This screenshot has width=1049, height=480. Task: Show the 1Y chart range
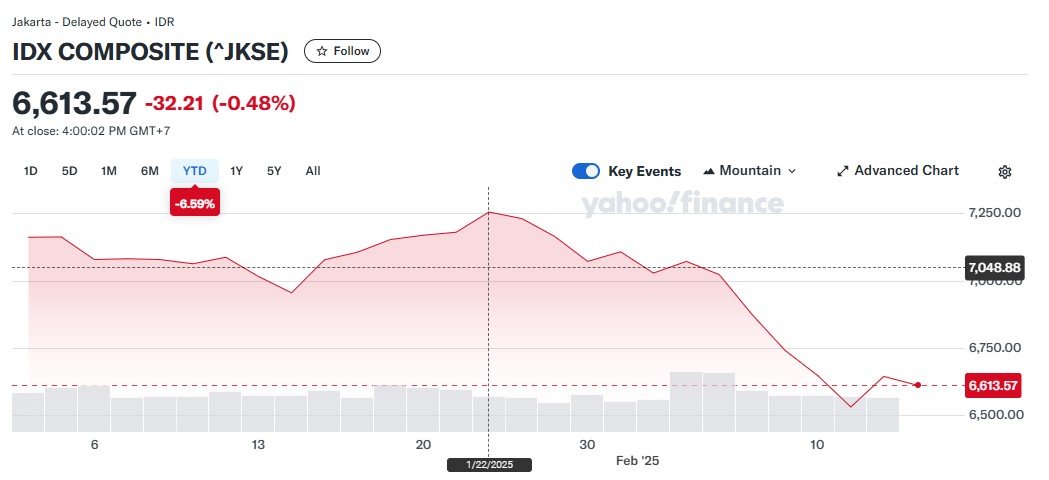click(x=237, y=171)
